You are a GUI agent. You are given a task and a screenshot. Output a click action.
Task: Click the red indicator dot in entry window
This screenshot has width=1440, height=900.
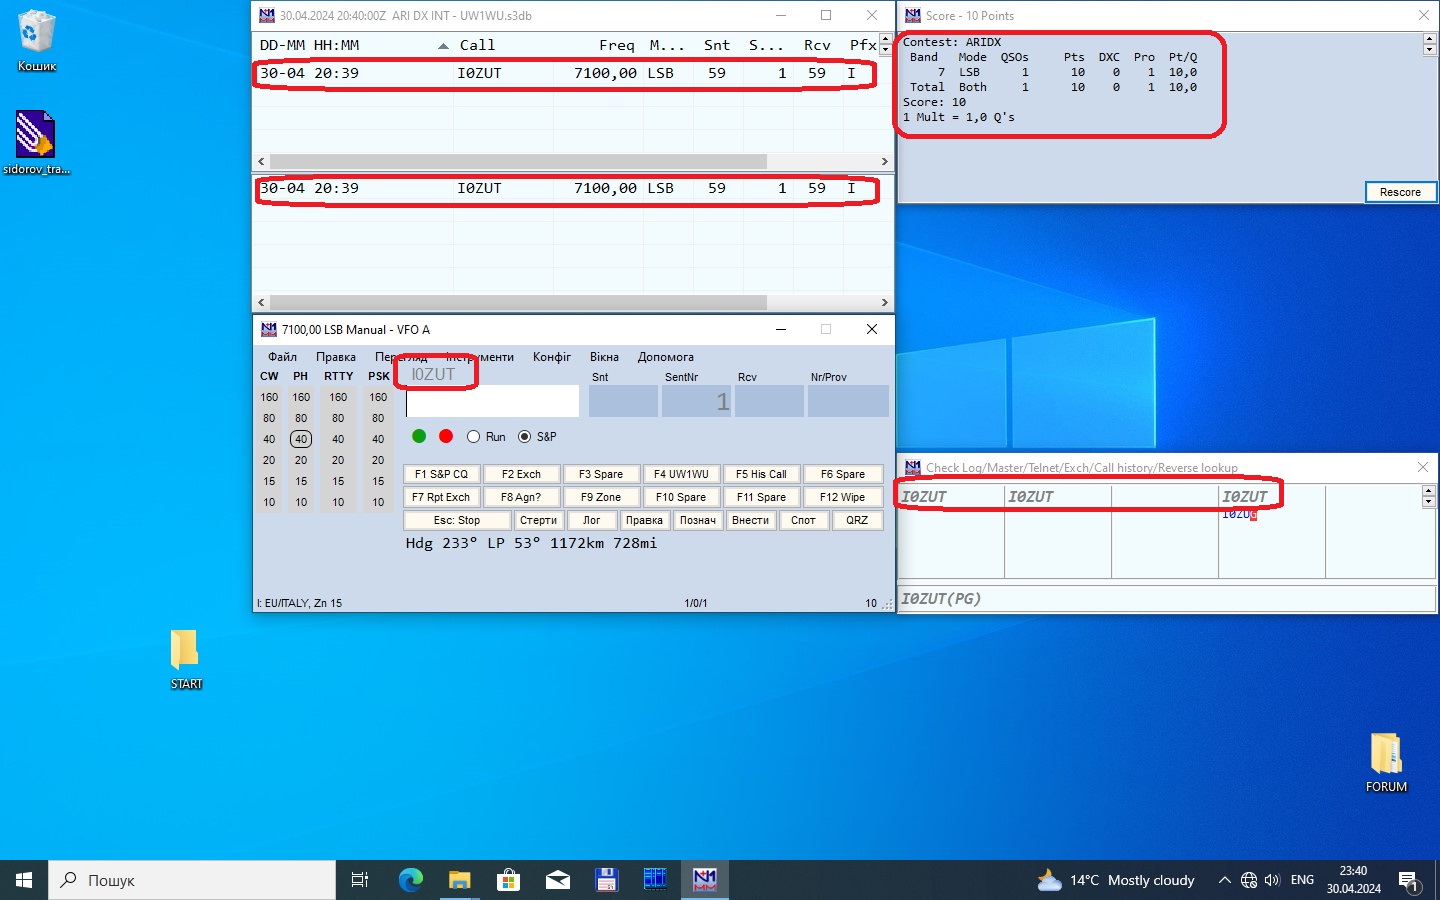coord(446,436)
